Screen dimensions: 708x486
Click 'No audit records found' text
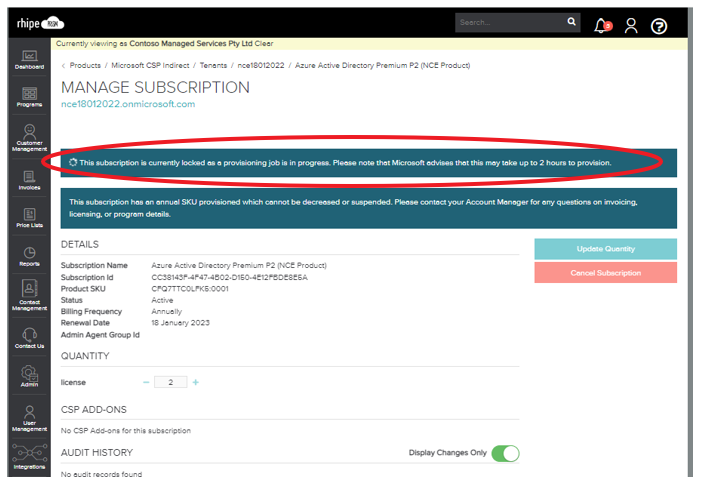[x=101, y=474]
